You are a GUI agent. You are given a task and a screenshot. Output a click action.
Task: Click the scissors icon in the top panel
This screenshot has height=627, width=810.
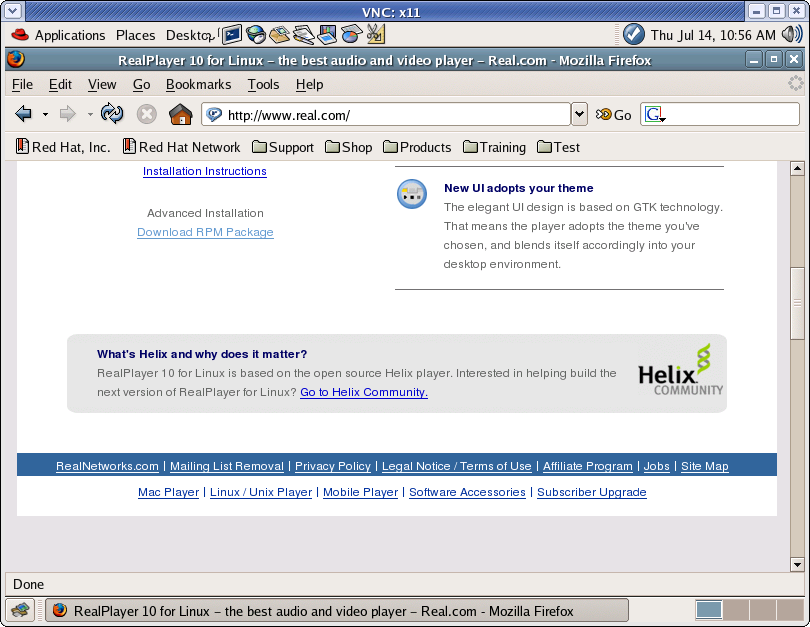coord(376,35)
